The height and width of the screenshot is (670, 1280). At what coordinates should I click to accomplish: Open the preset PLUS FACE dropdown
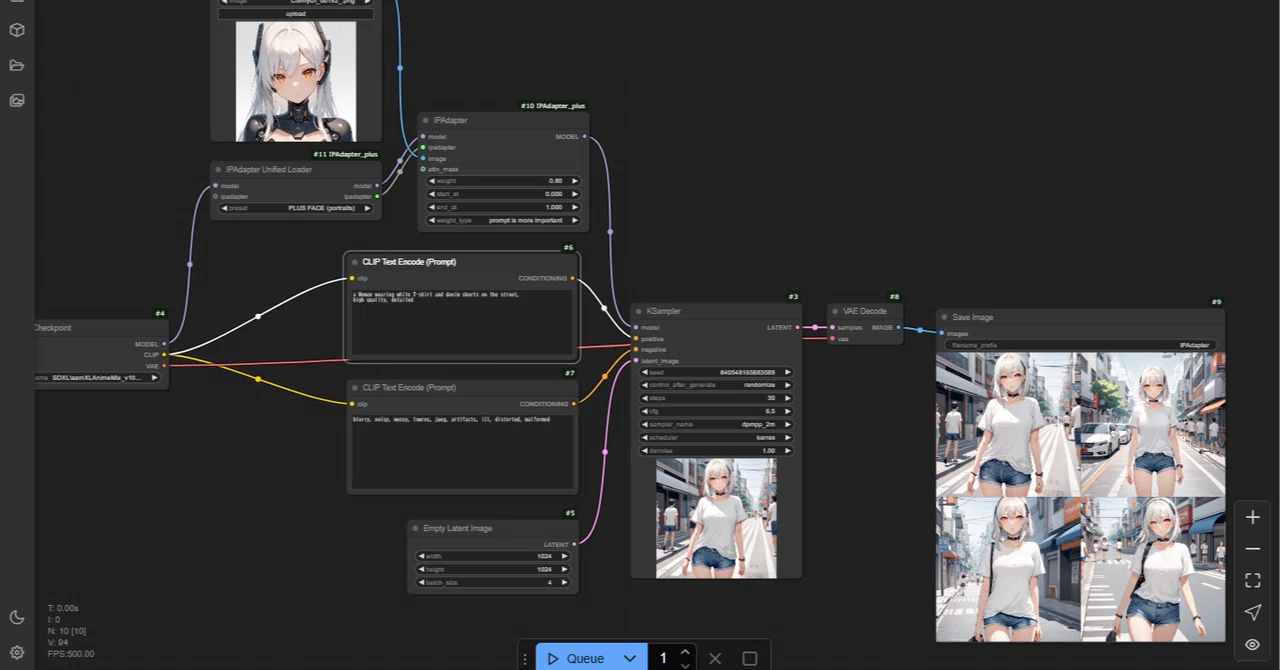pyautogui.click(x=296, y=208)
